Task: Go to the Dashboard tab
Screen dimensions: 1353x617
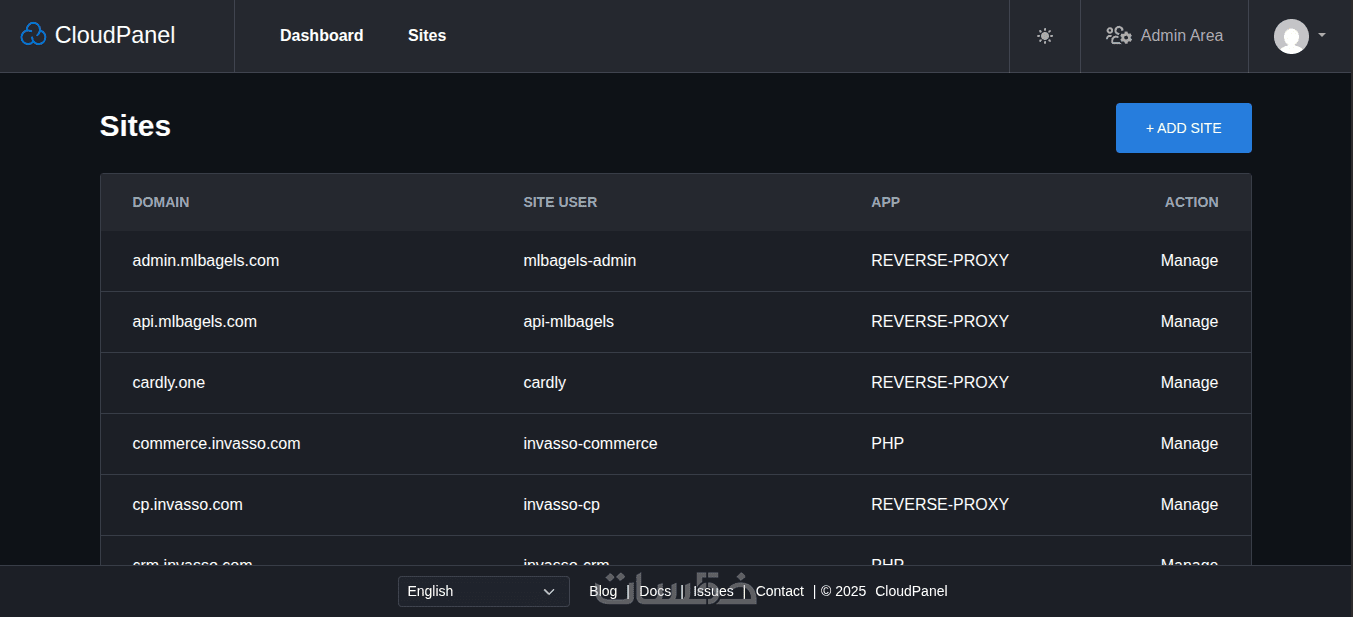Action: (321, 36)
